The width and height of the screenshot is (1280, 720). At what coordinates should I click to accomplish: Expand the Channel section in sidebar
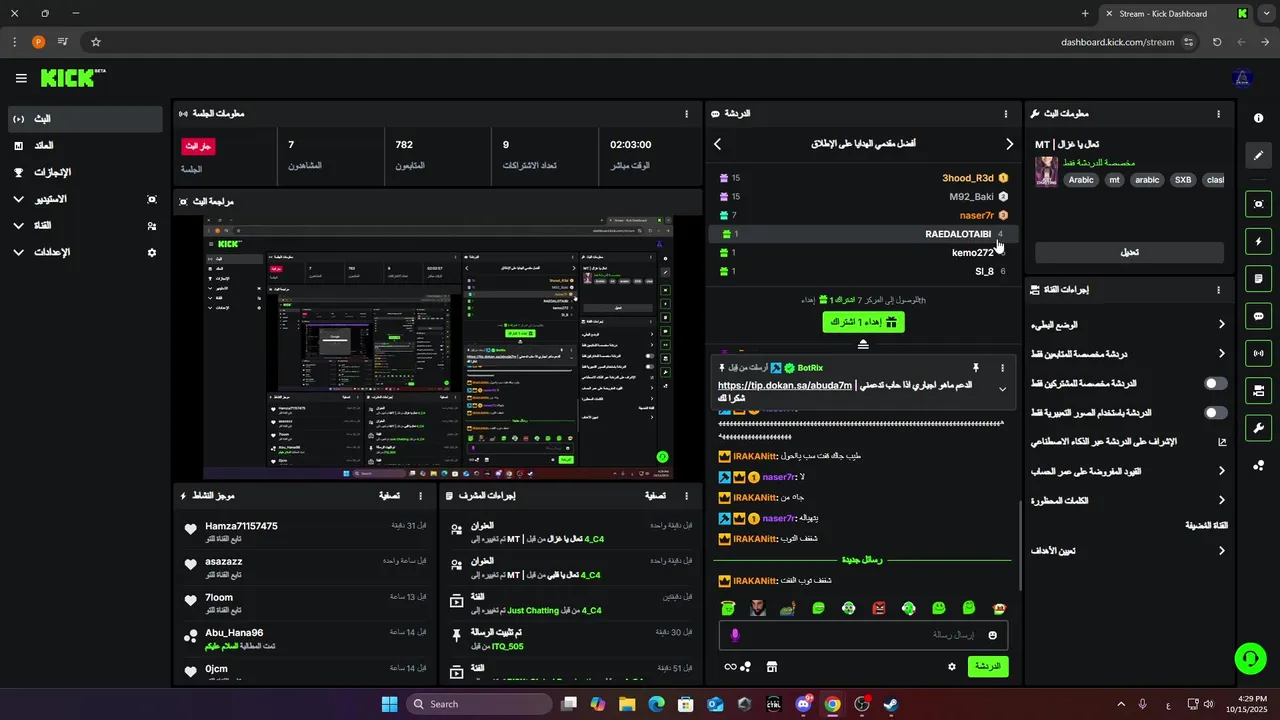[x=85, y=226]
